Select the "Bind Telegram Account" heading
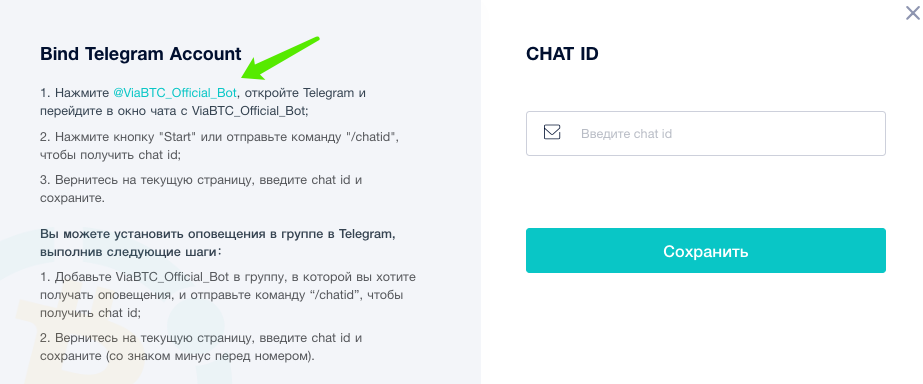Image resolution: width=923 pixels, height=384 pixels. tap(141, 54)
